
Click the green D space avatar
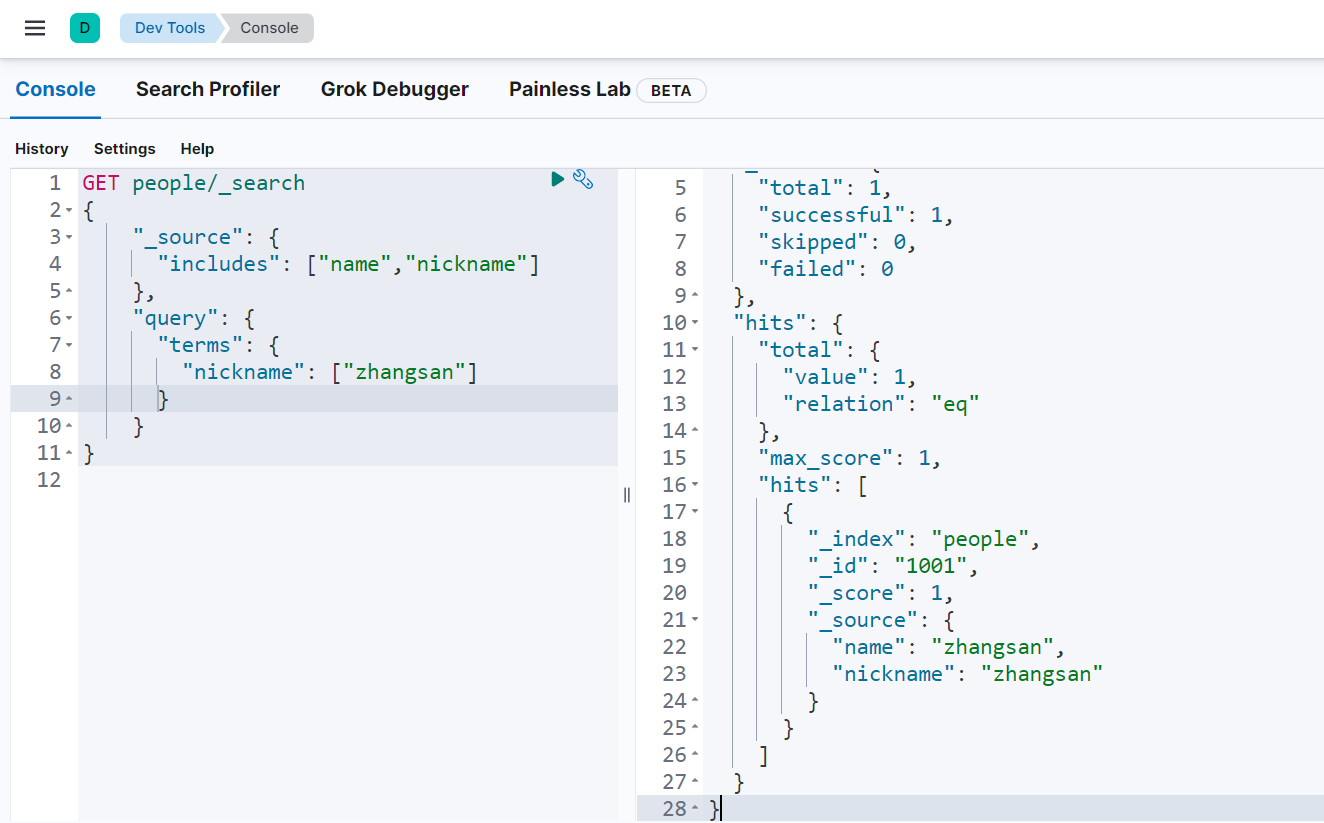pos(84,28)
